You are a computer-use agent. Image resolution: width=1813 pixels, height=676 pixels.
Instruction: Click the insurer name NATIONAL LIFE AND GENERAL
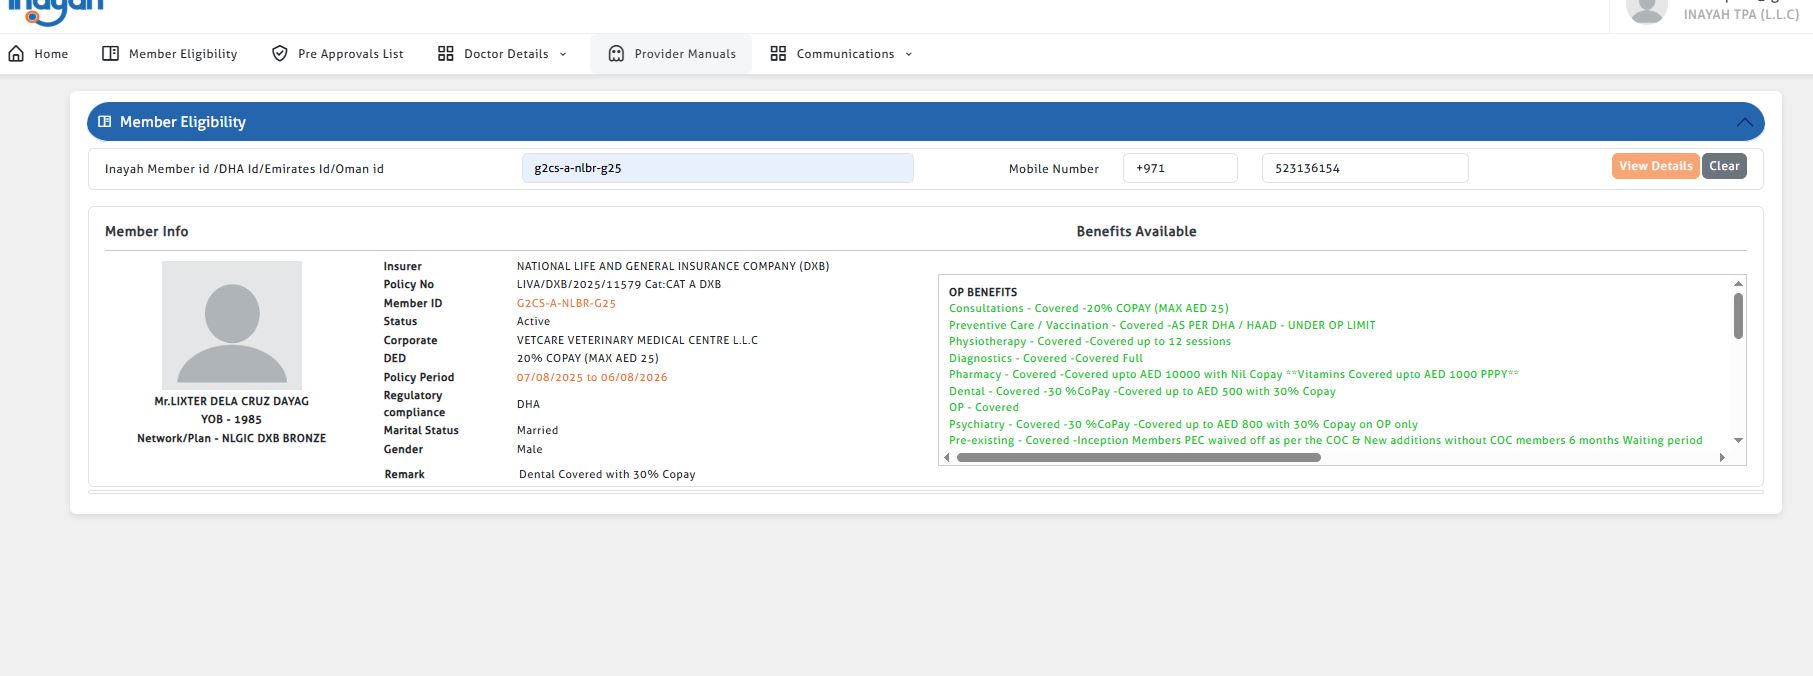[x=673, y=266]
